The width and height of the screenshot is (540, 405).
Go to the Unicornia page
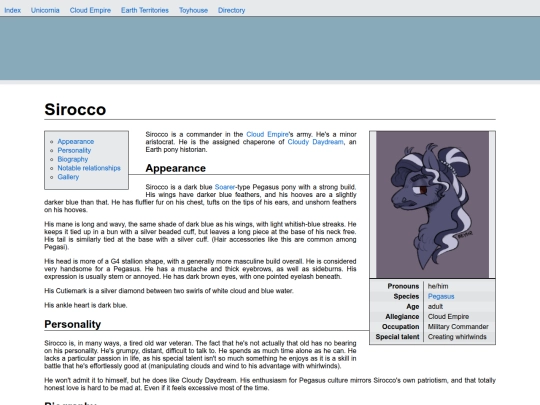tap(45, 10)
